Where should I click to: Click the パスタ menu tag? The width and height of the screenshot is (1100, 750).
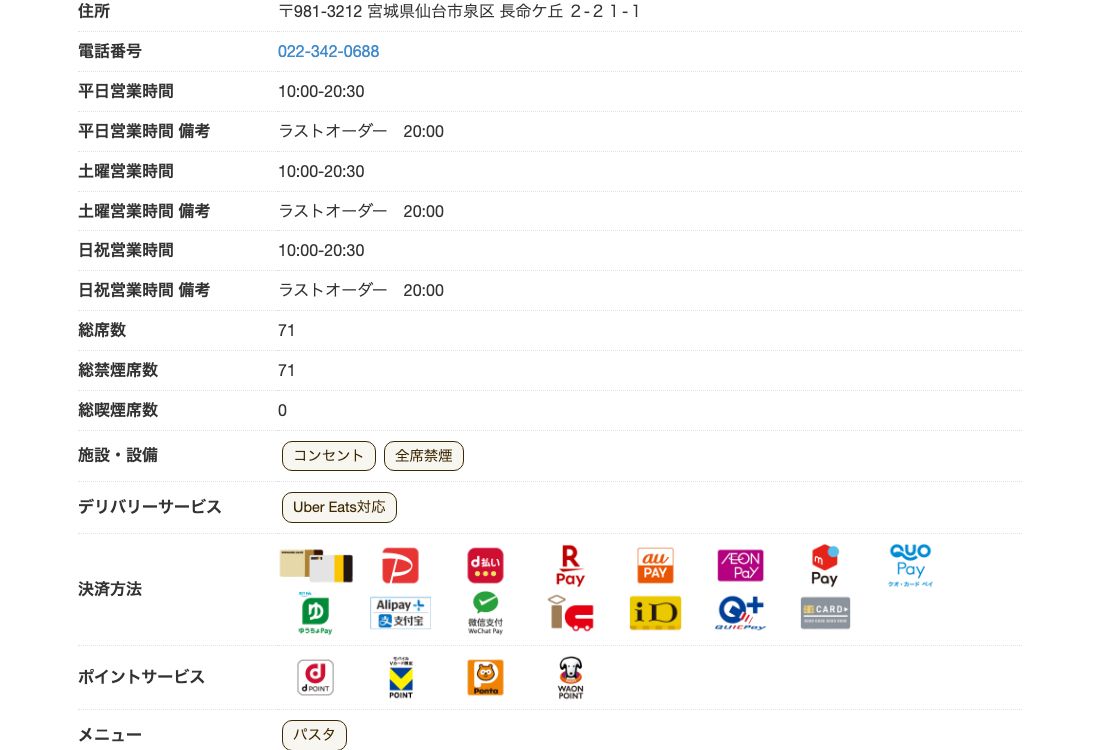click(314, 735)
